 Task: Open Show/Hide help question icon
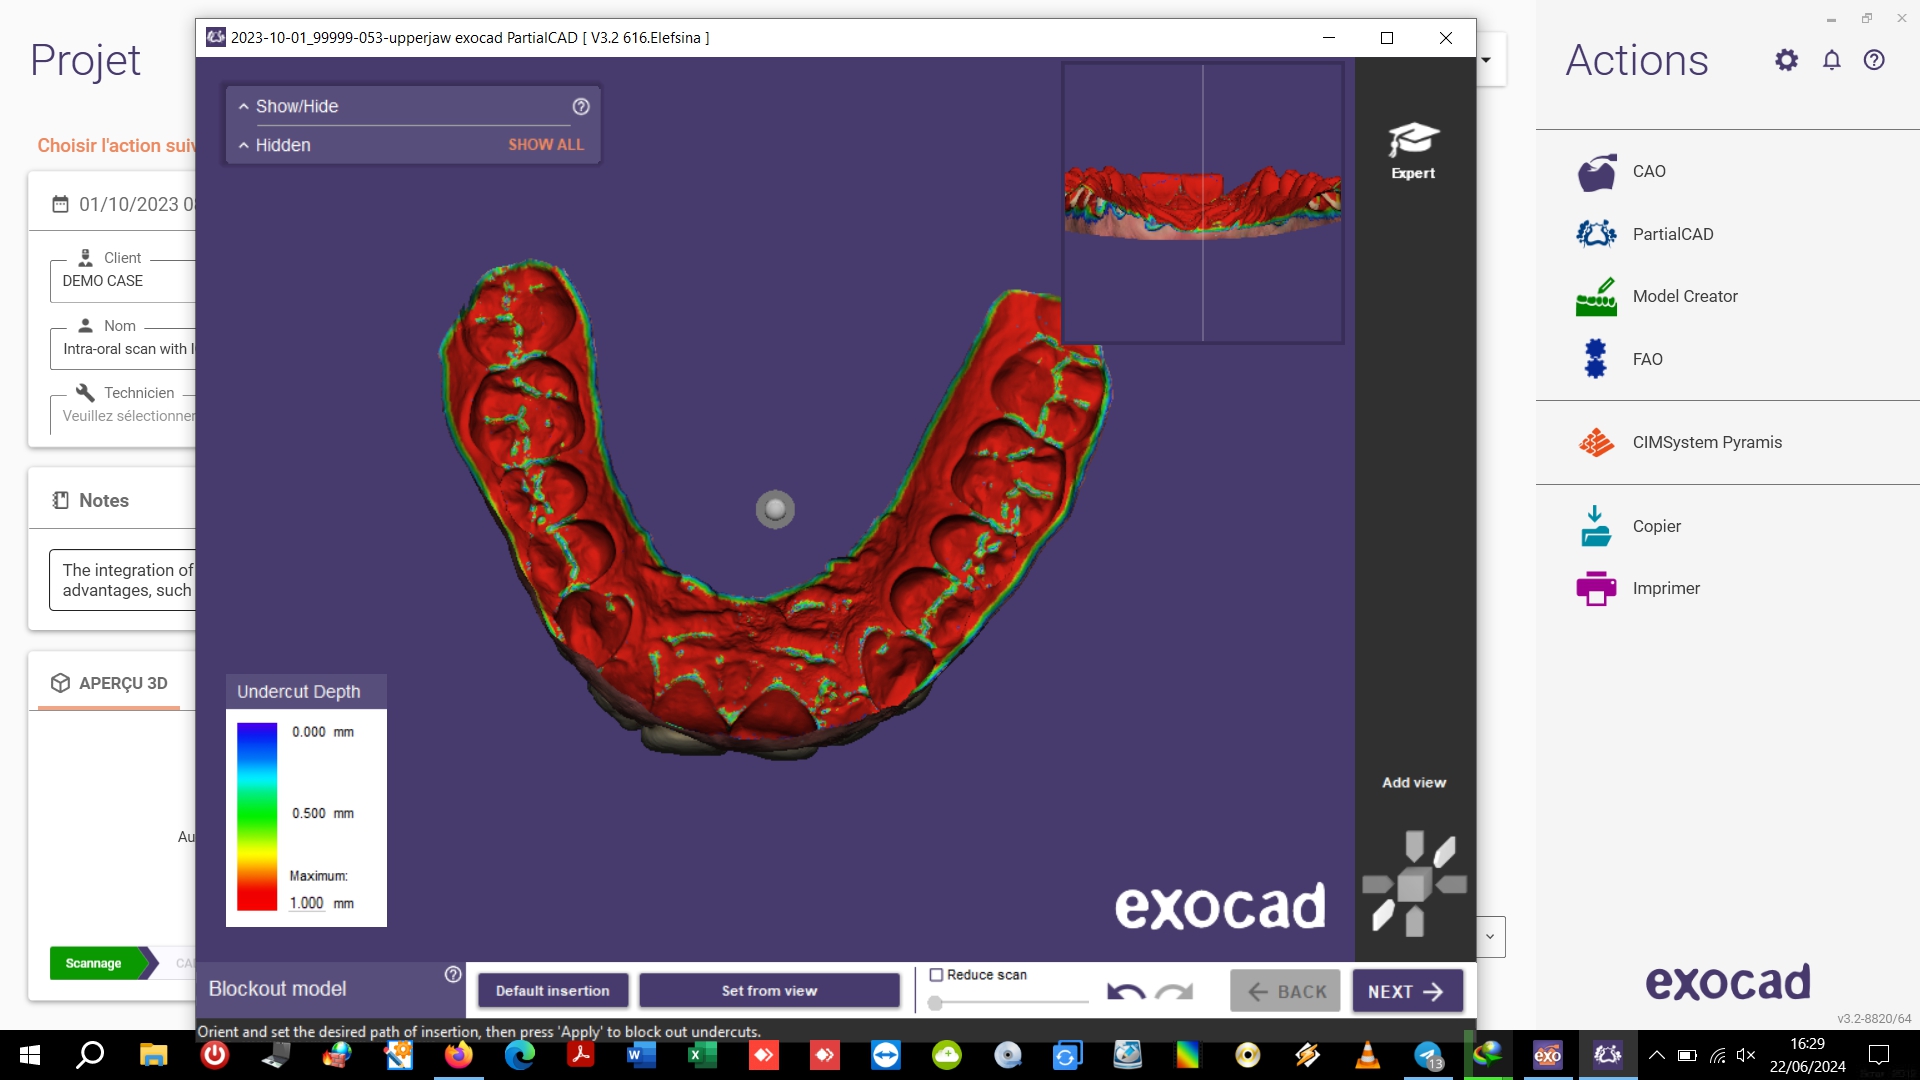point(581,106)
